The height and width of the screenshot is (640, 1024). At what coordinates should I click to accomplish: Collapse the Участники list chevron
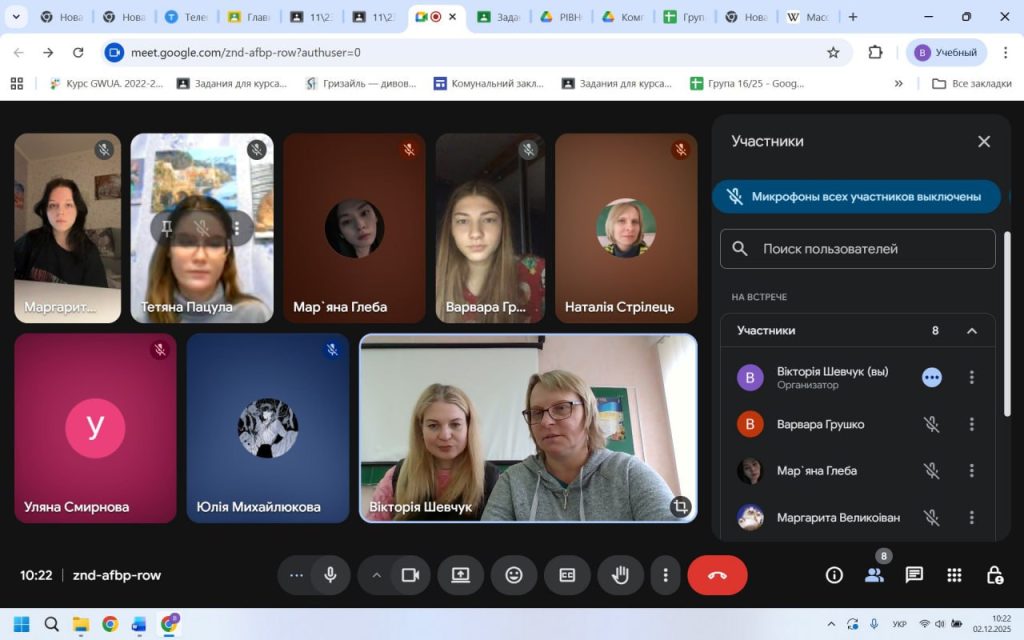(971, 331)
